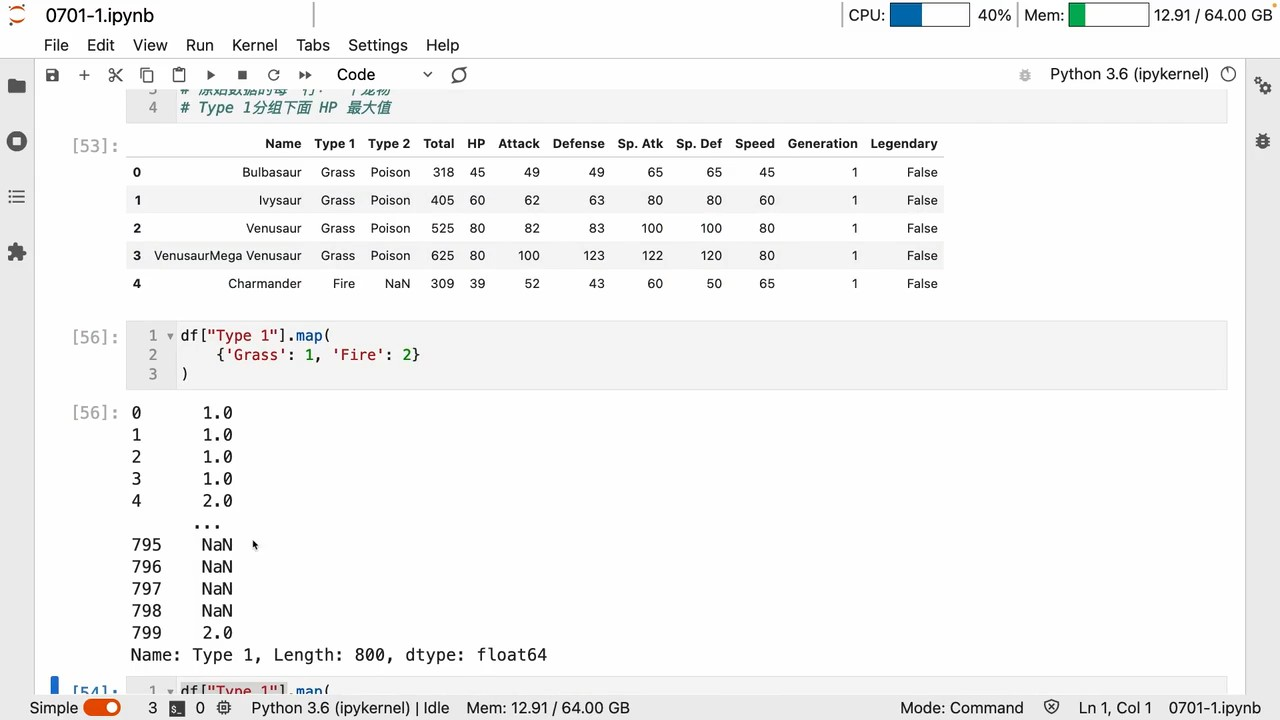Click Python 3.6 (ipykernel) | Idle status
The width and height of the screenshot is (1280, 720).
350,708
